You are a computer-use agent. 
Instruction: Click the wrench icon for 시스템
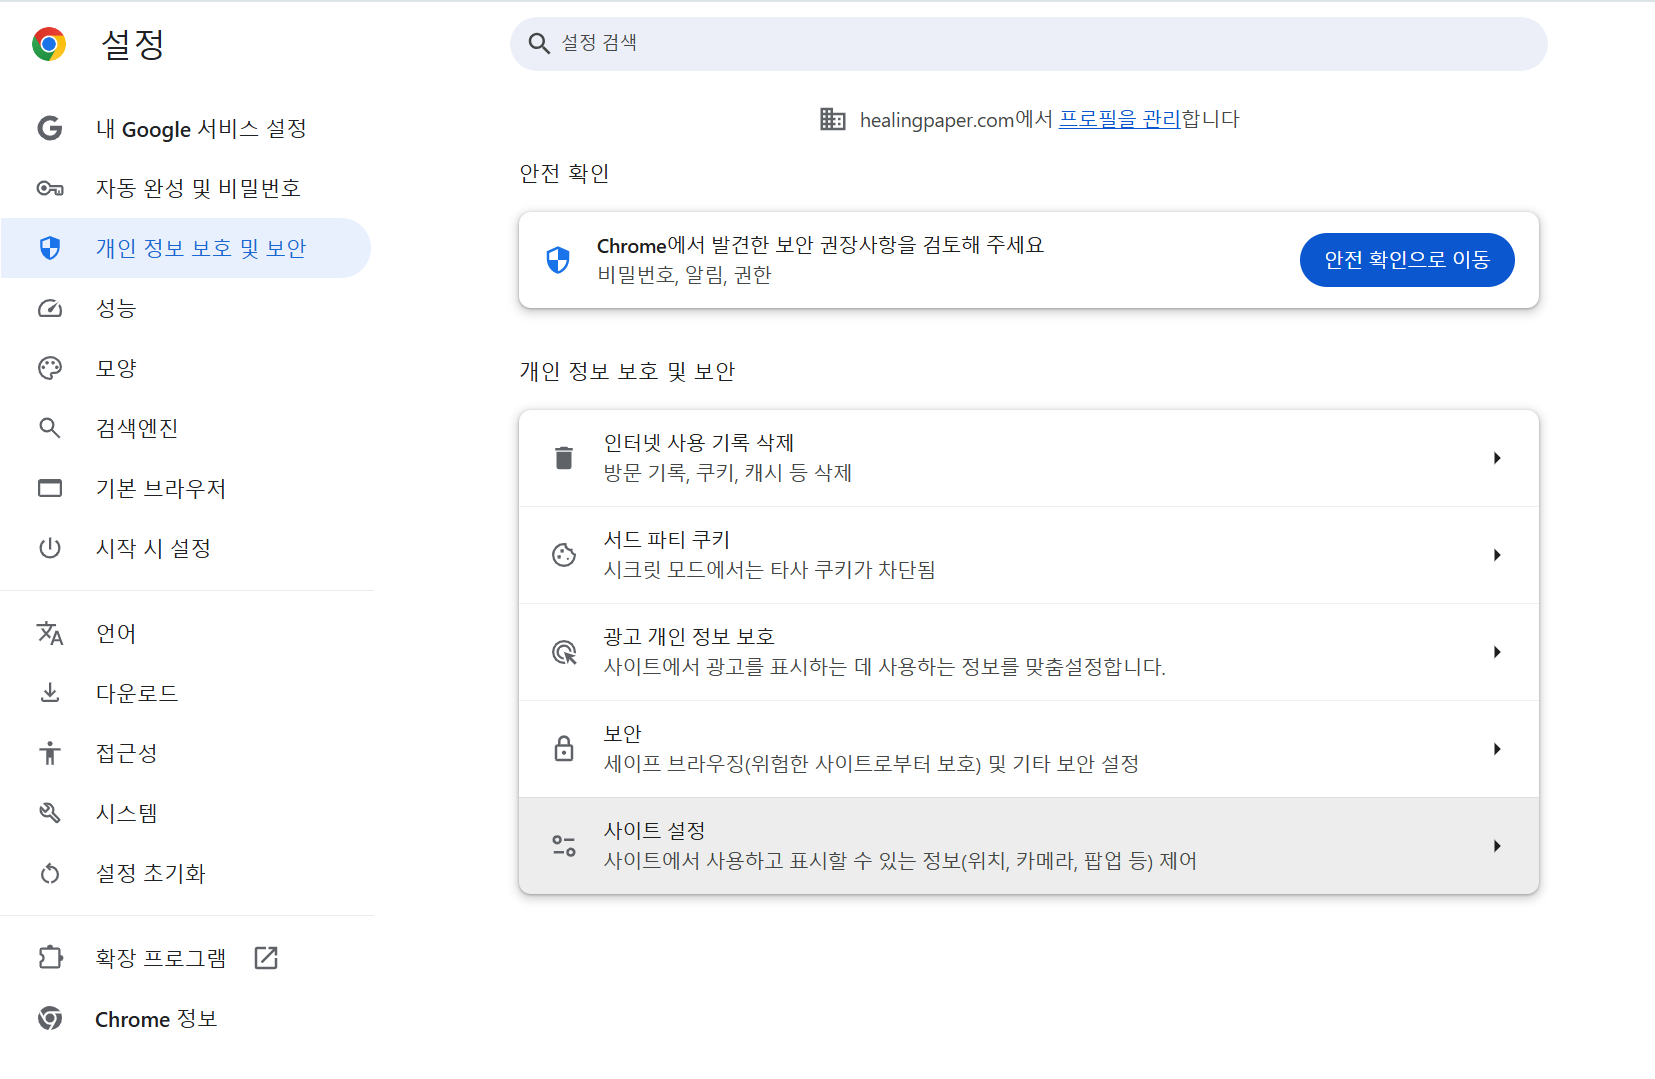point(50,813)
